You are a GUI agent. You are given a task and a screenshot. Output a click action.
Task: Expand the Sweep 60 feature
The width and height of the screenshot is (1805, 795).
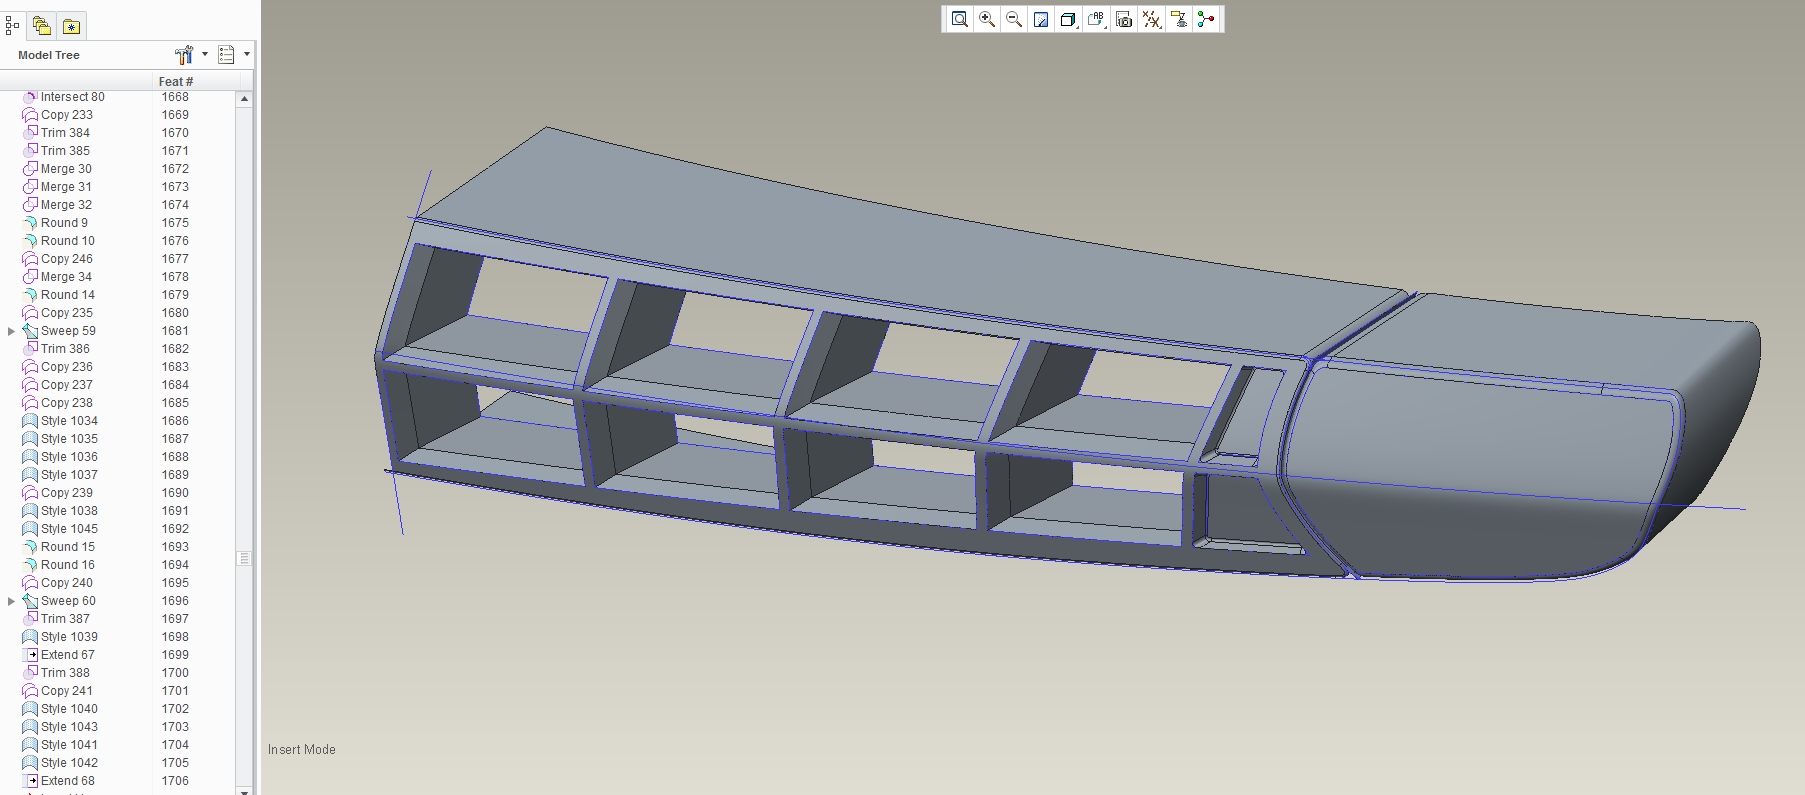11,601
